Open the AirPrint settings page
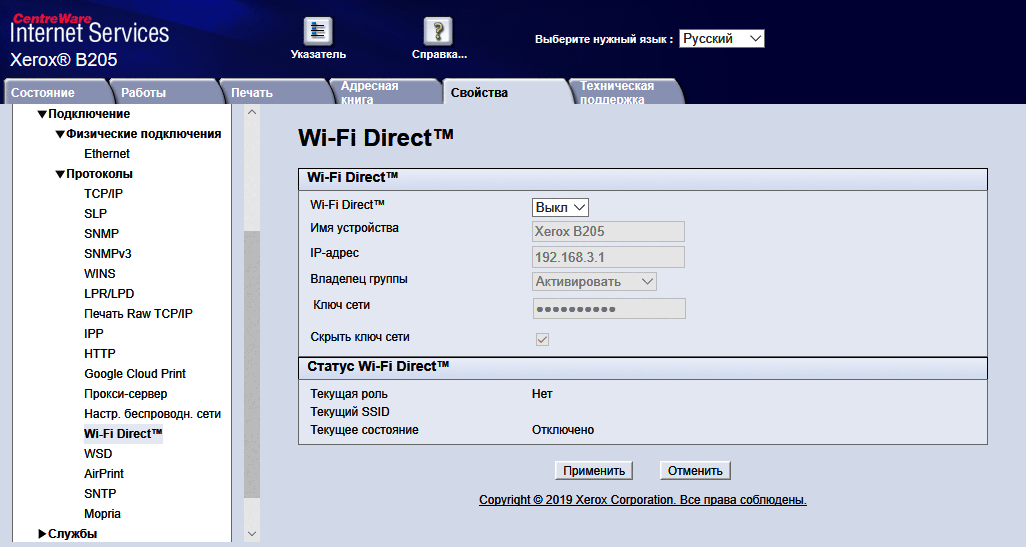Viewport: 1026px width, 547px height. click(104, 474)
